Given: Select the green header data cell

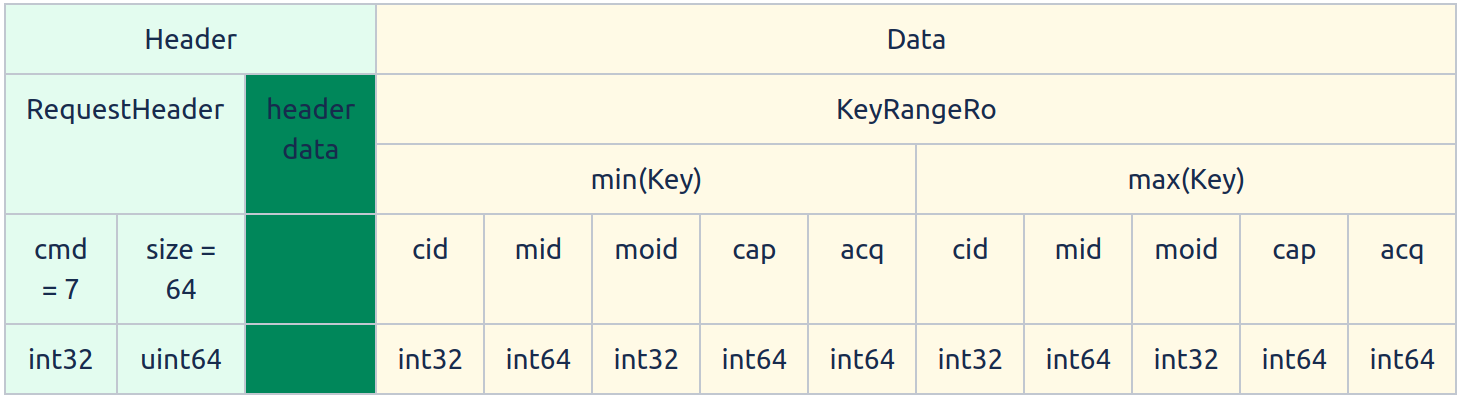Looking at the screenshot, I should coord(310,144).
